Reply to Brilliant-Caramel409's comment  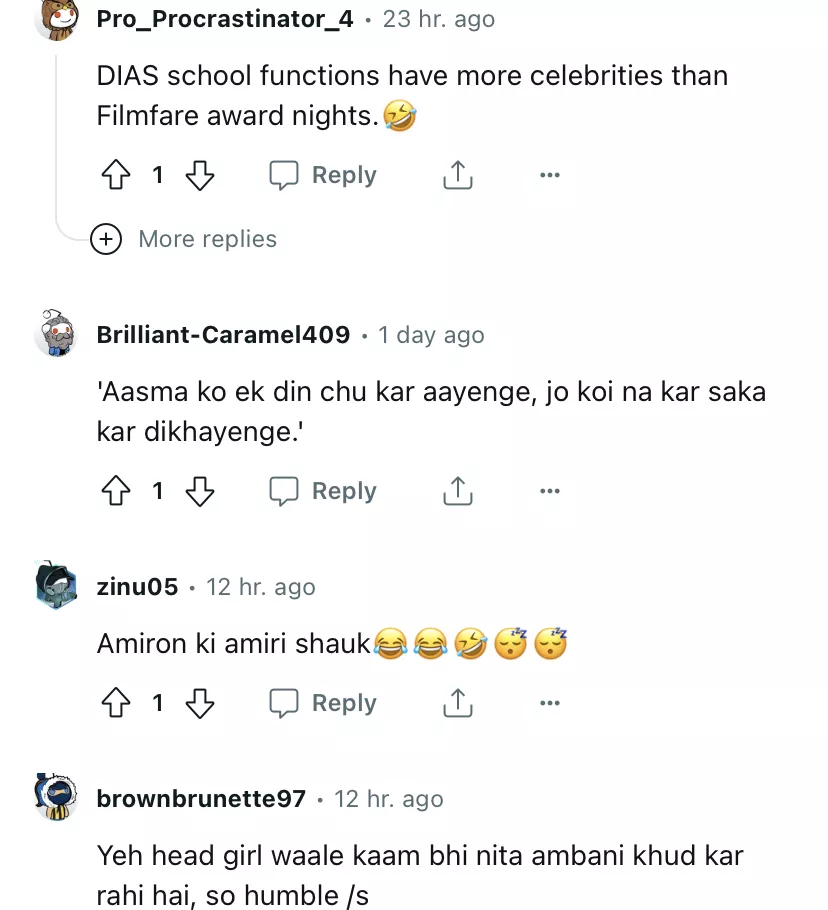click(323, 491)
